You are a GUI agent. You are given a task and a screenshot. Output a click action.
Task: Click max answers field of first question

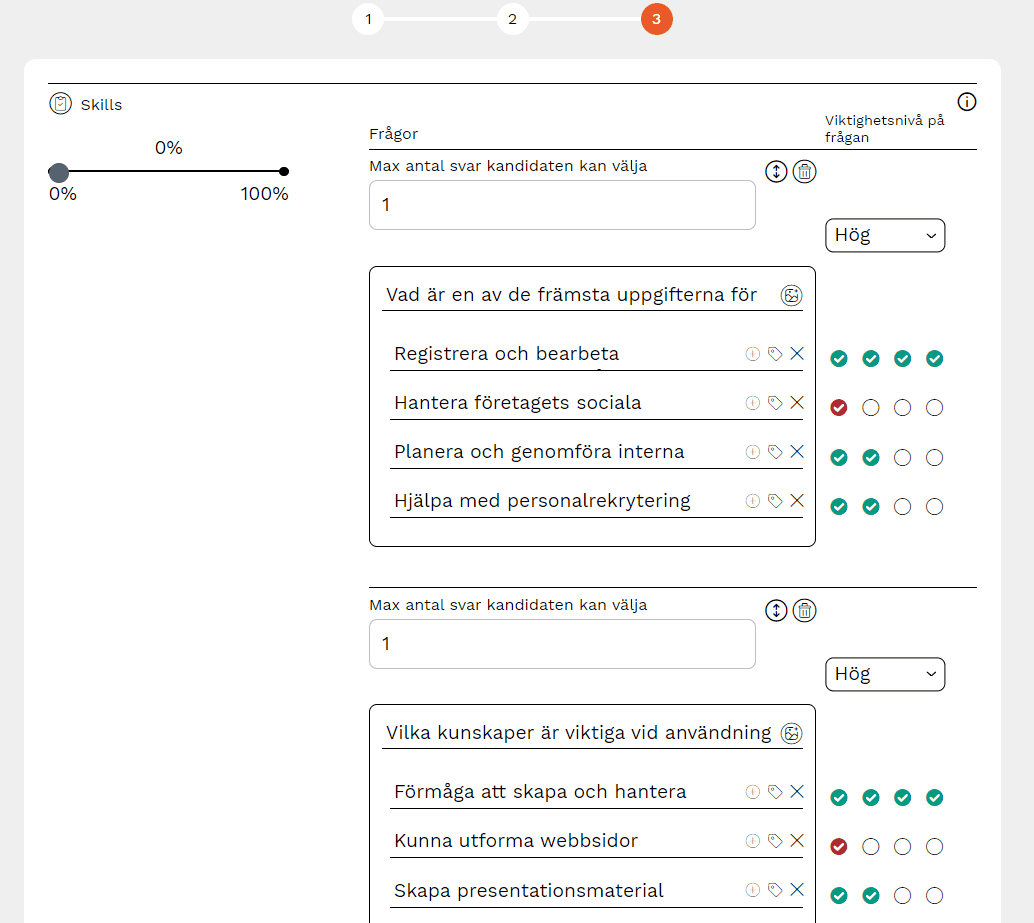[562, 205]
